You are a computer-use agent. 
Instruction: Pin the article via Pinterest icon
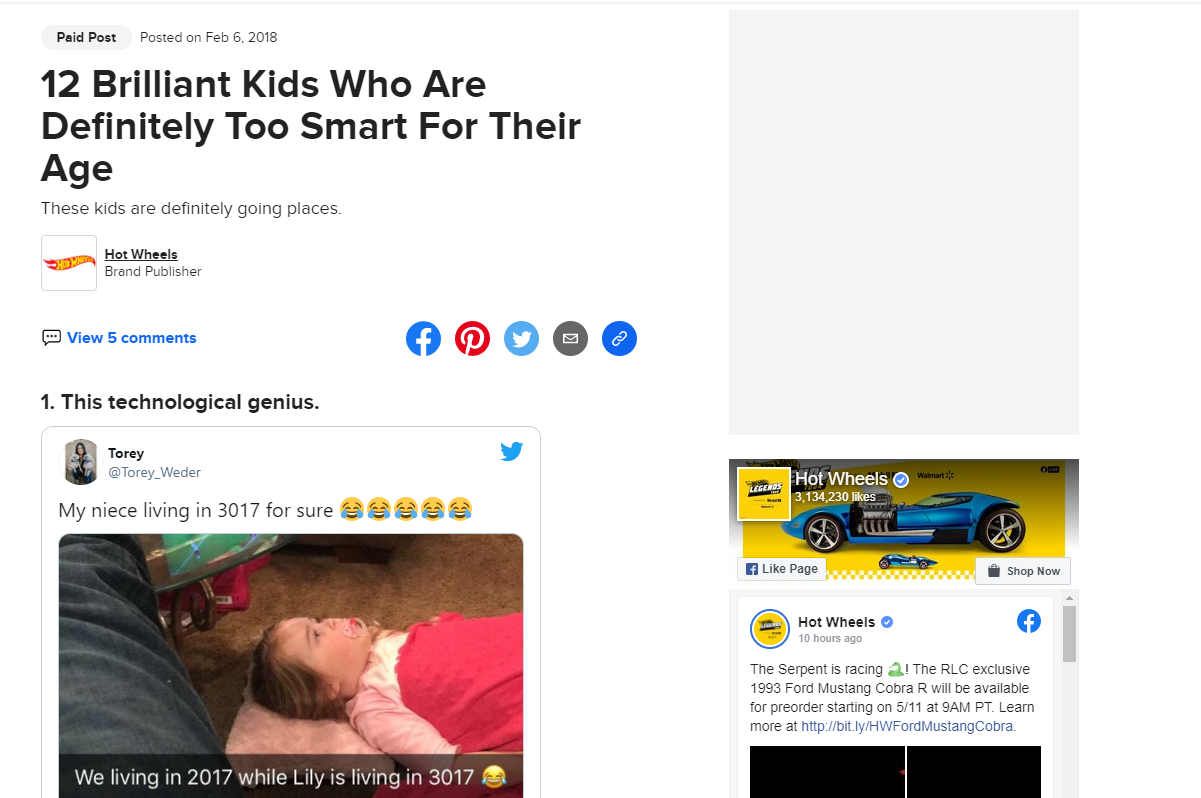click(x=472, y=339)
